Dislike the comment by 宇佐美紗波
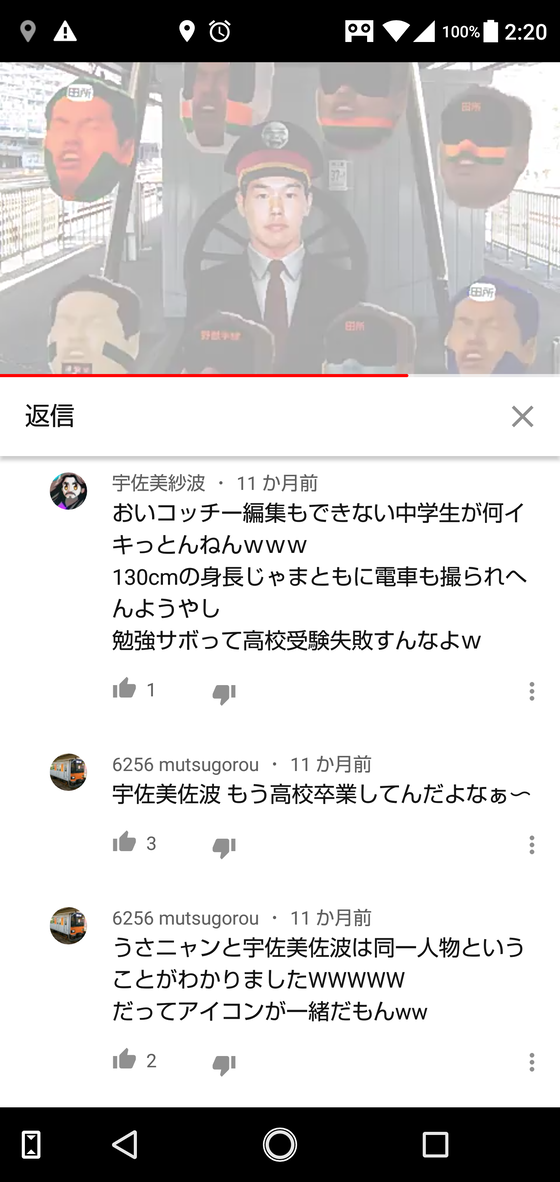The image size is (560, 1182). pyautogui.click(x=224, y=693)
